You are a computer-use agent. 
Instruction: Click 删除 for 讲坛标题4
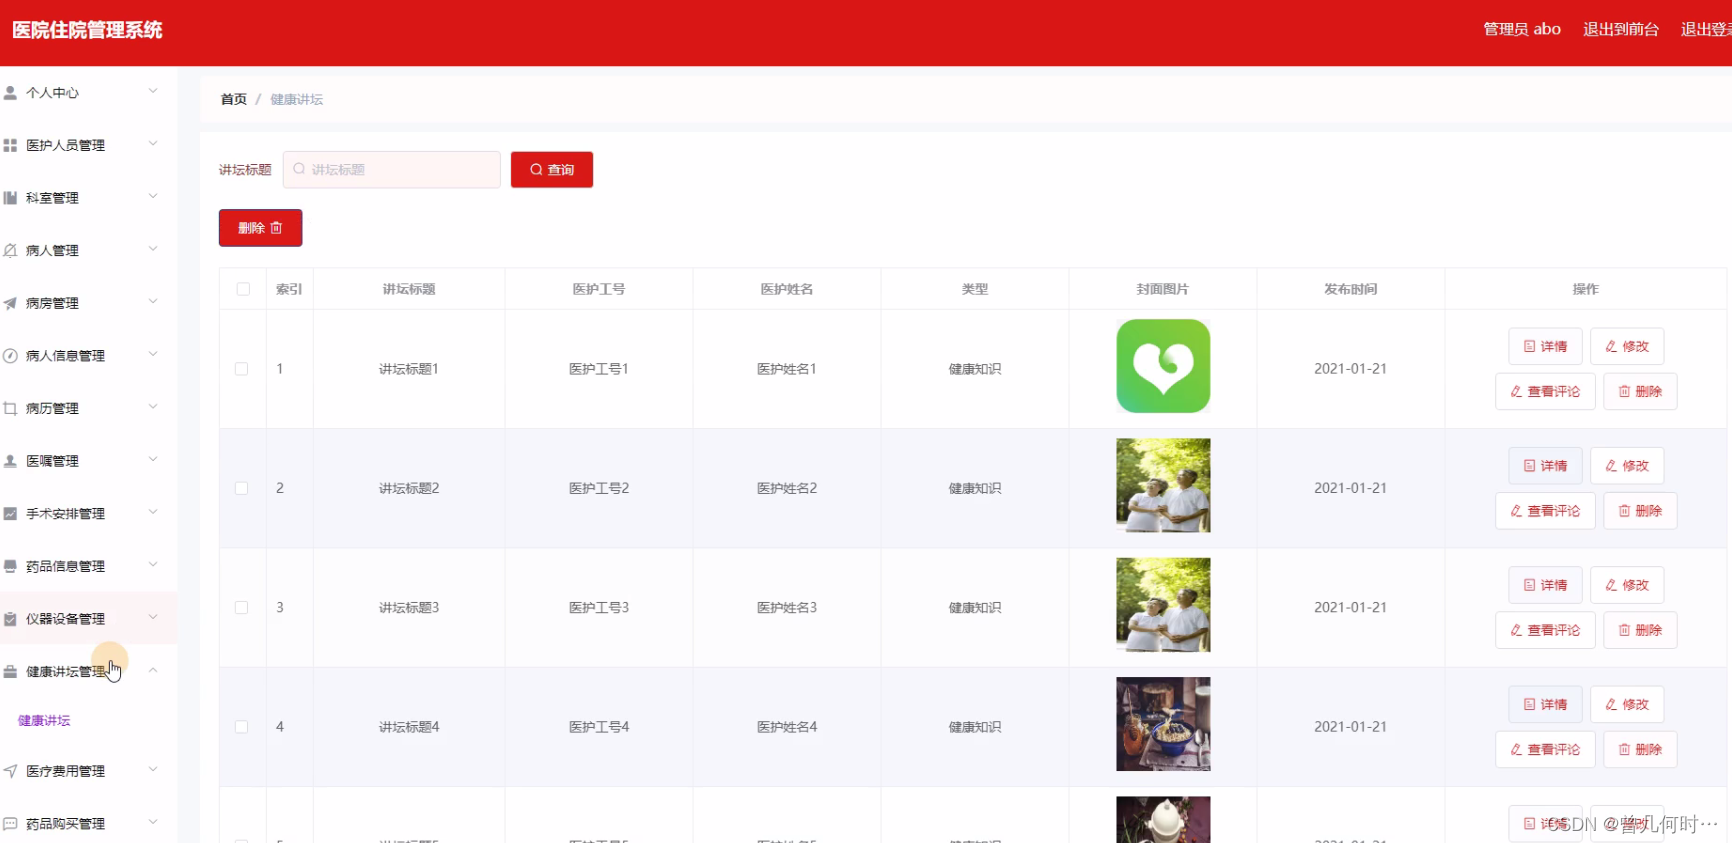pyautogui.click(x=1640, y=749)
